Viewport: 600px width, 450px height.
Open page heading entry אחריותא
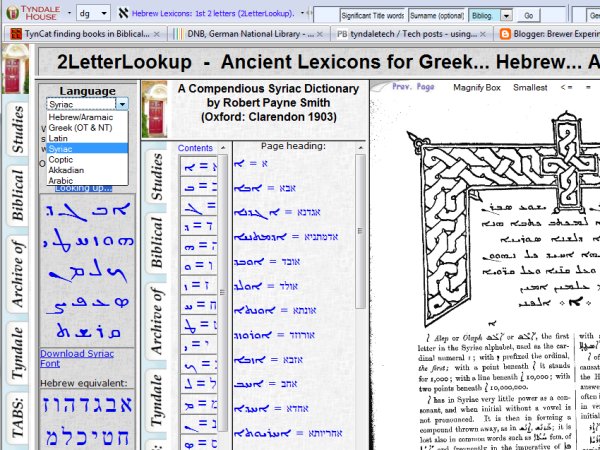click(x=288, y=433)
